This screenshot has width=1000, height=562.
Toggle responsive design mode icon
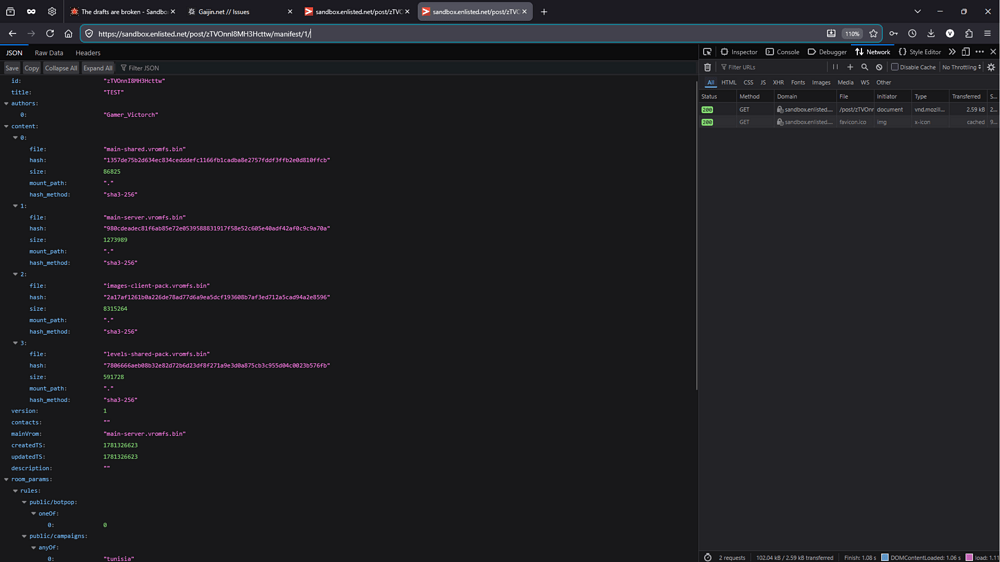(966, 52)
